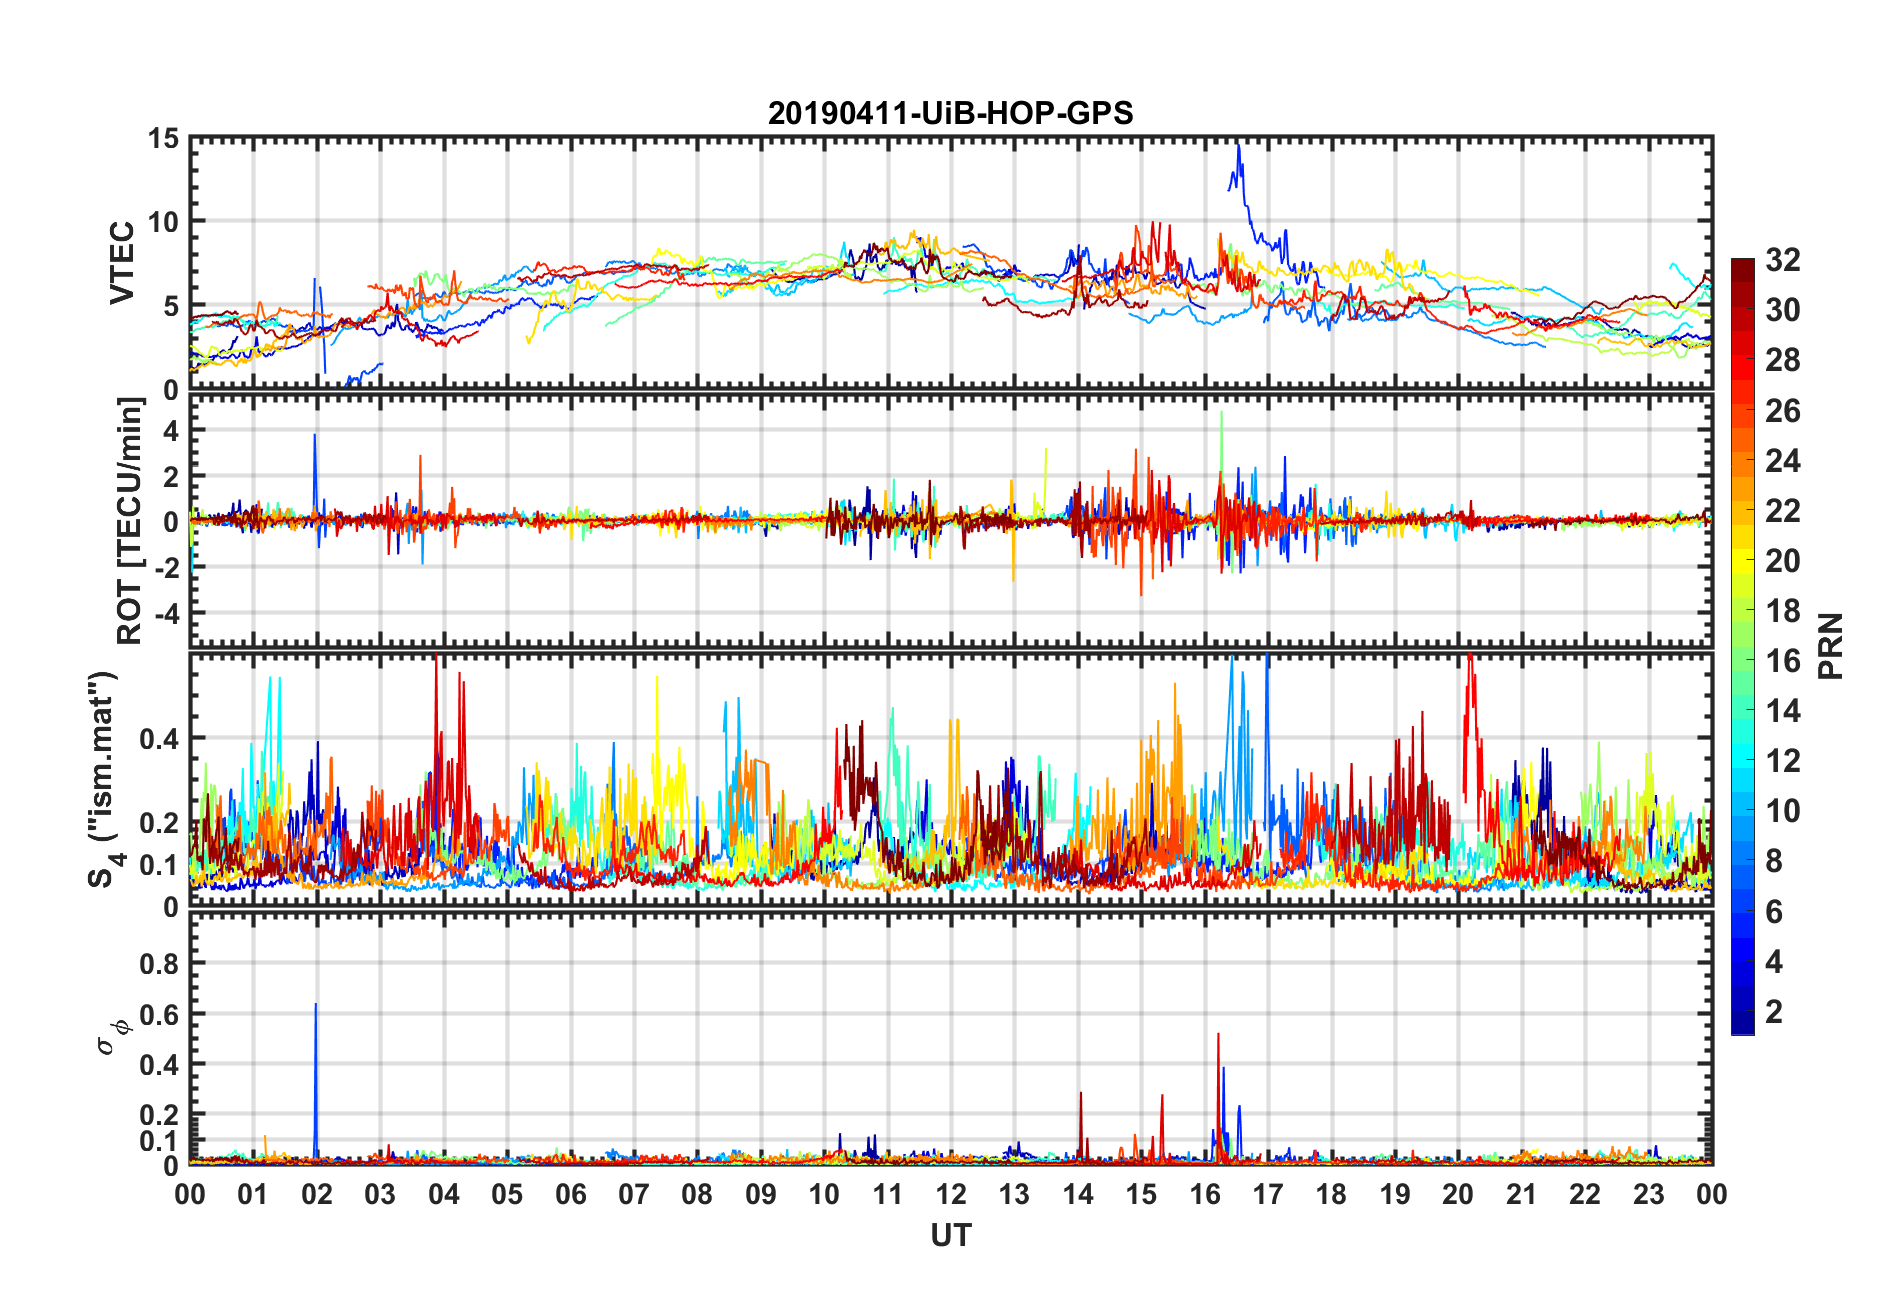Click the UT x-axis label
The image size is (1902, 1292).
click(950, 1236)
